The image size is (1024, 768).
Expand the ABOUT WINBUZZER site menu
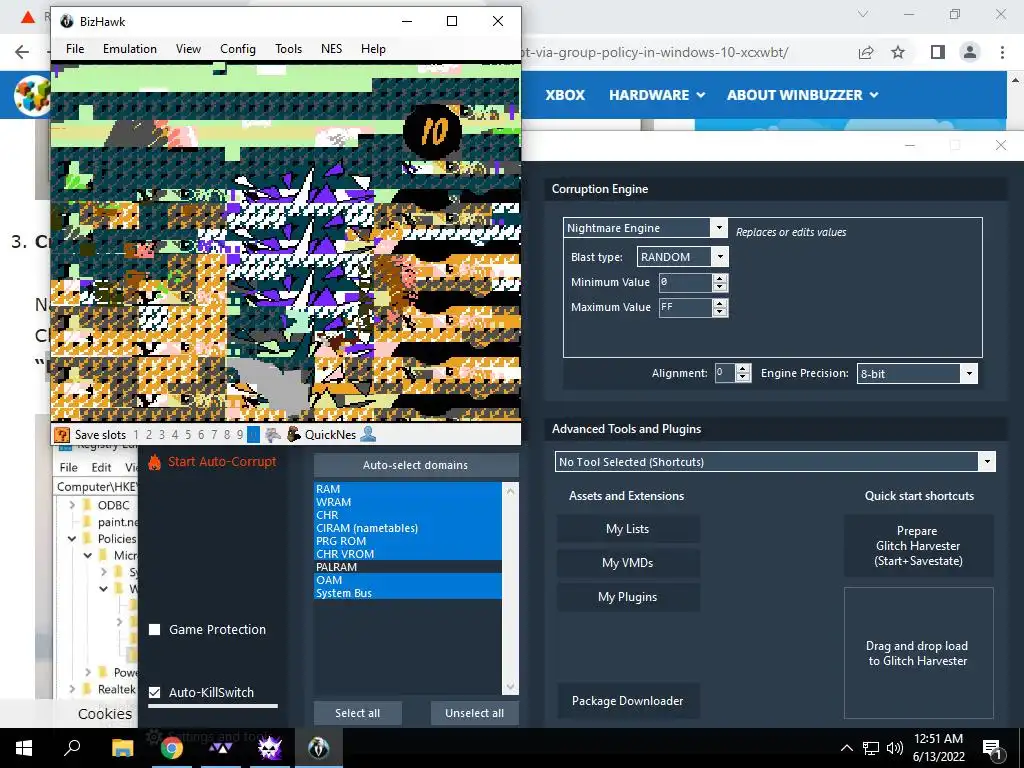pos(803,95)
